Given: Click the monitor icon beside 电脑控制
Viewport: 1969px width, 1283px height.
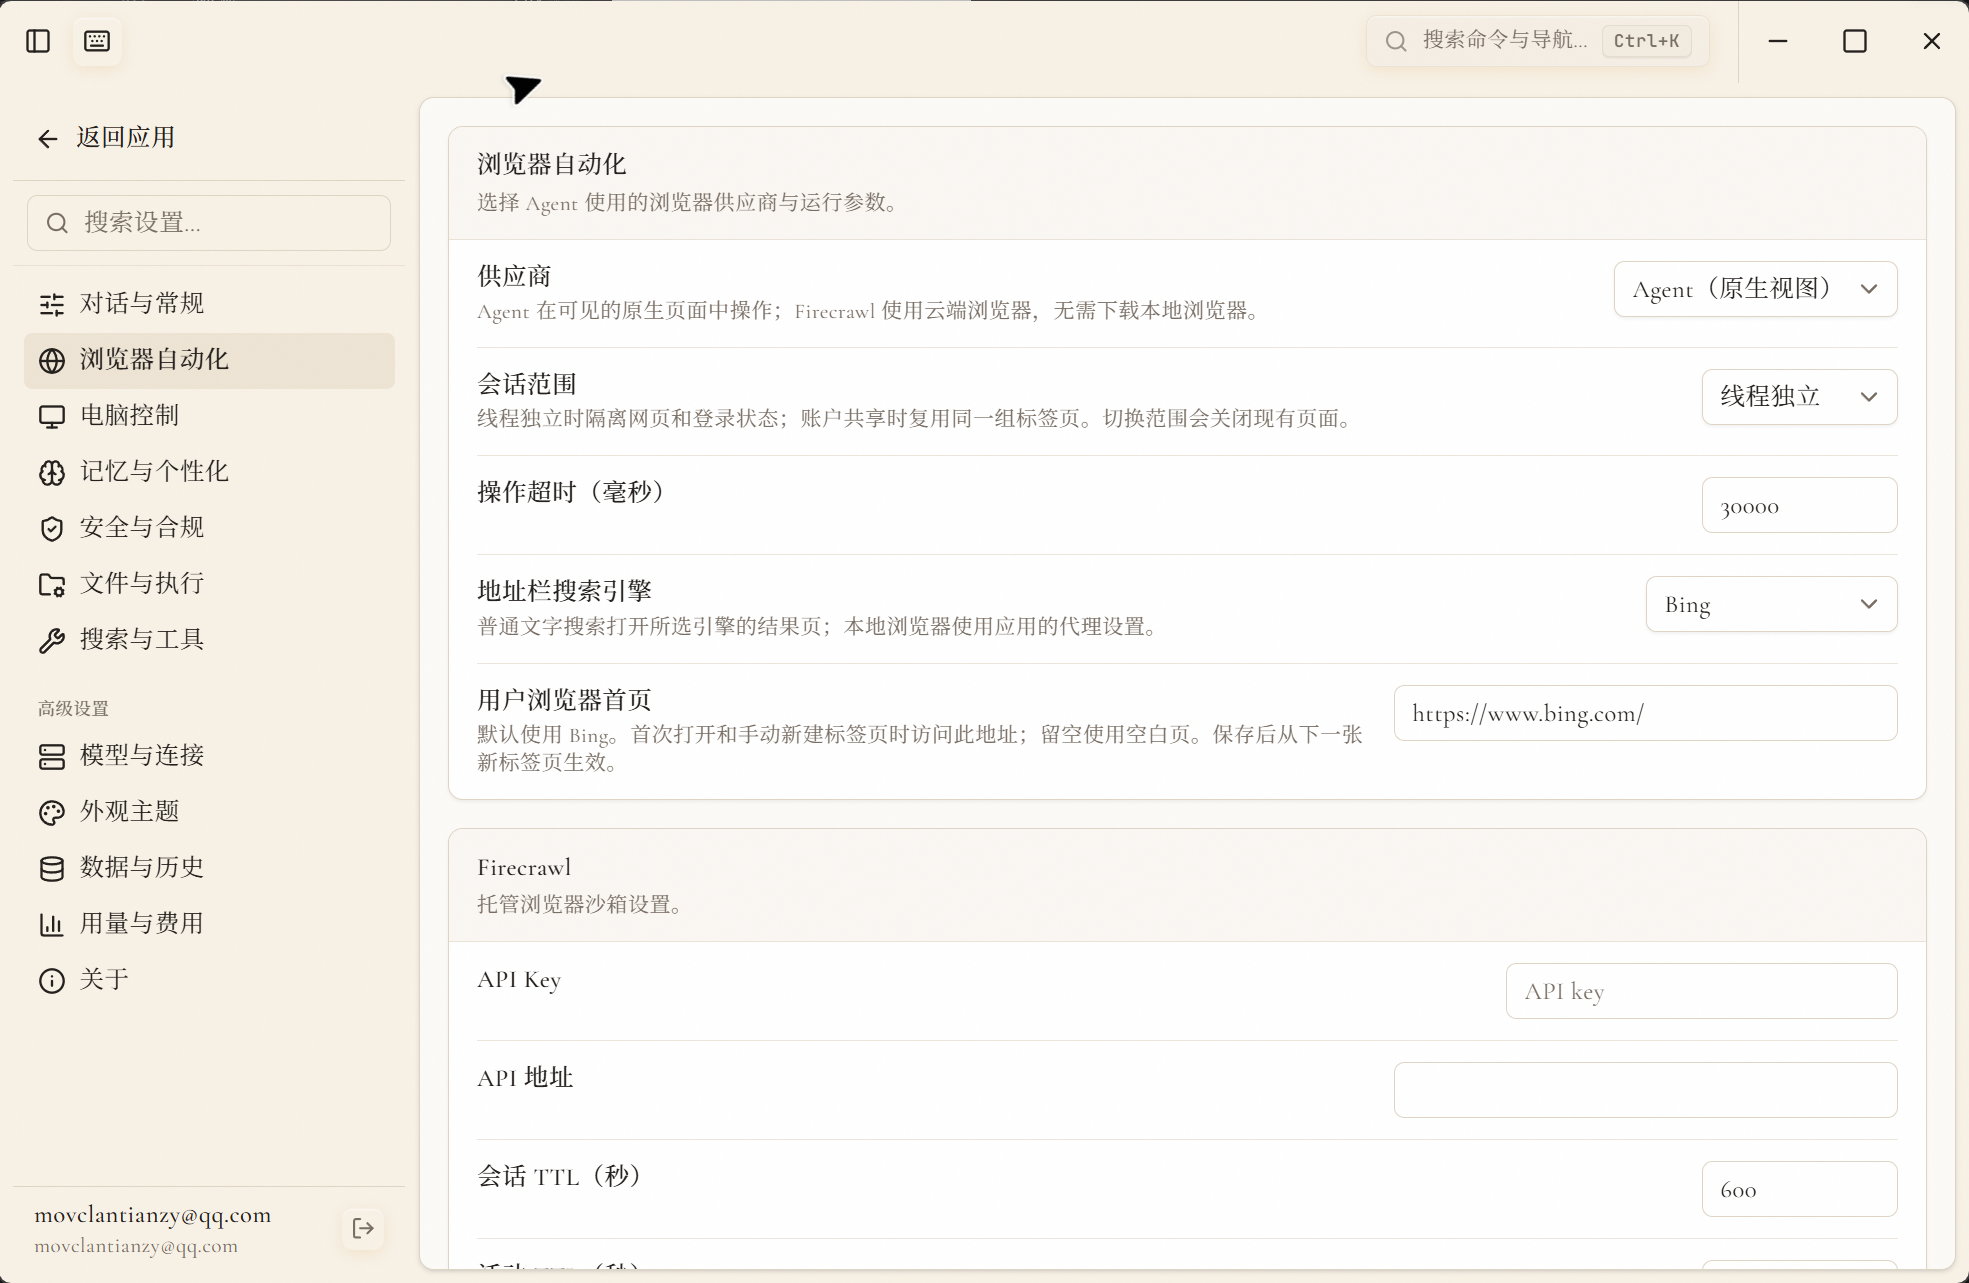Looking at the screenshot, I should pos(52,416).
